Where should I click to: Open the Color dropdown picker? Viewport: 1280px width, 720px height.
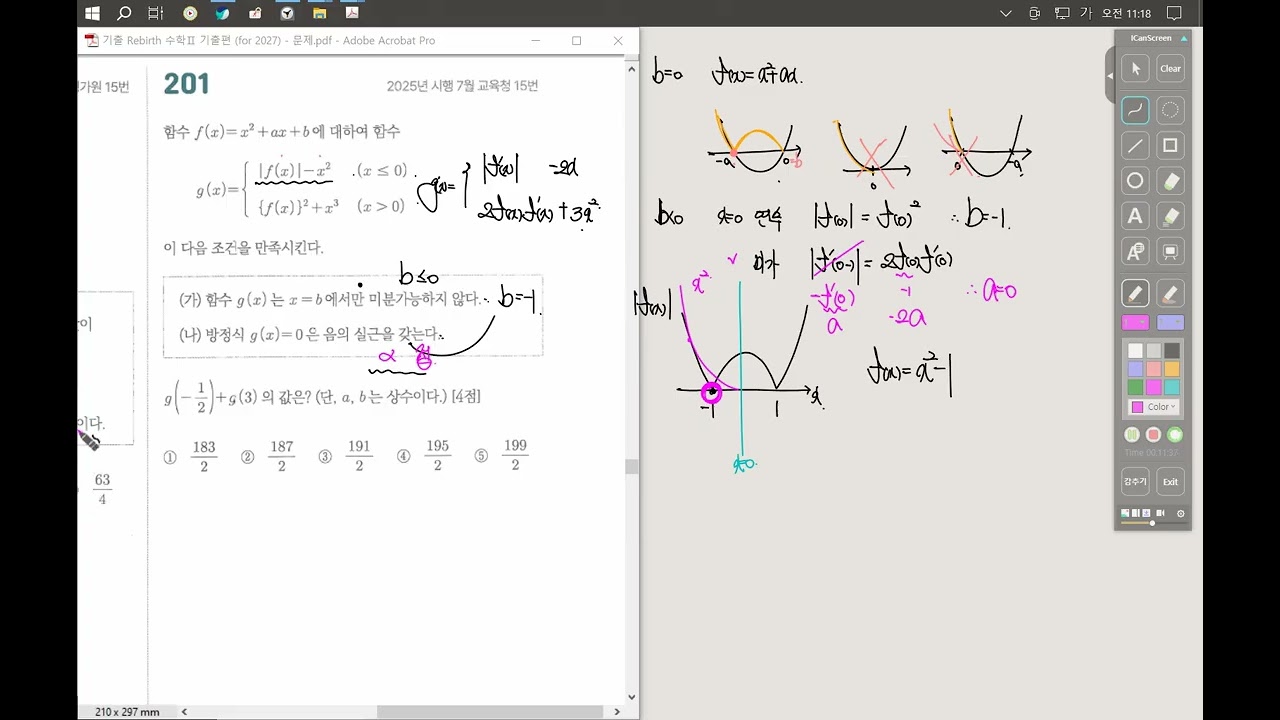point(1153,407)
